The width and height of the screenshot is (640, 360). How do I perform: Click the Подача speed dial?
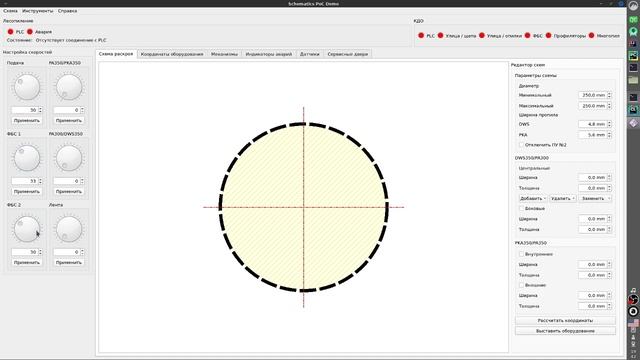click(27, 87)
